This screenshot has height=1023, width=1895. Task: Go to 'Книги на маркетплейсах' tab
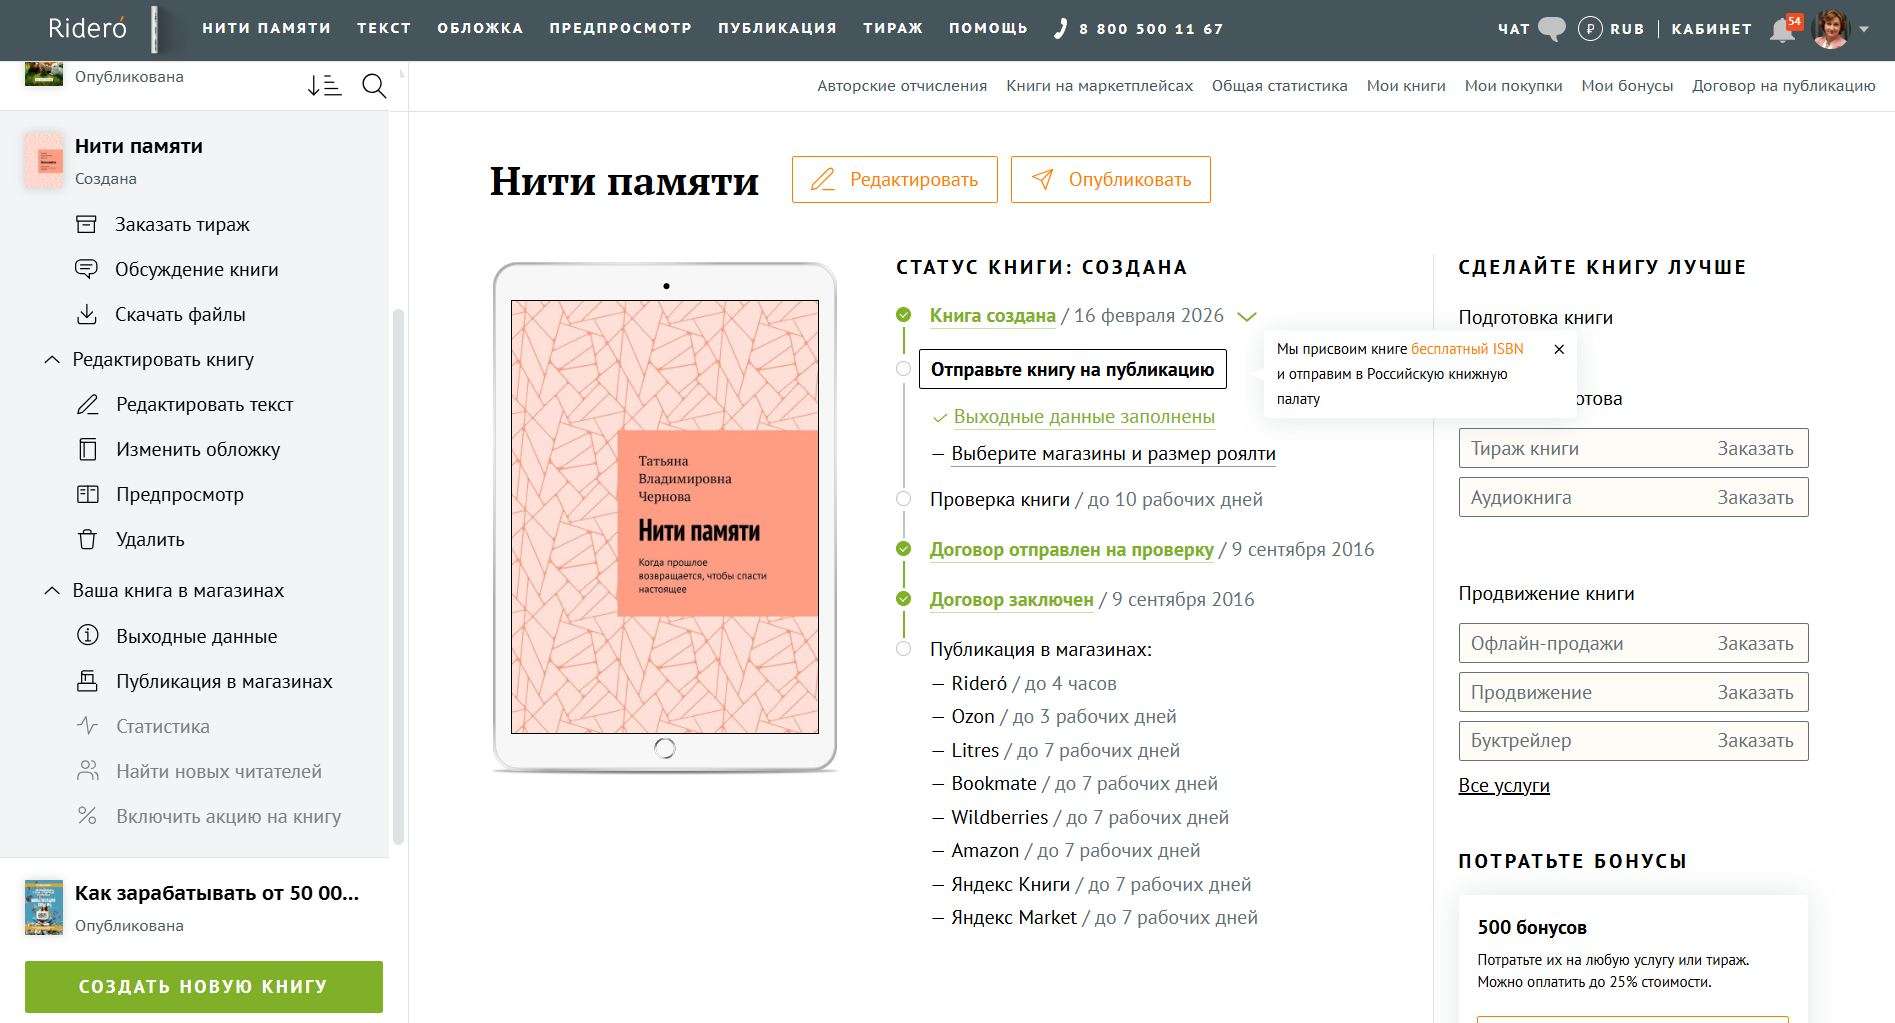point(1099,86)
